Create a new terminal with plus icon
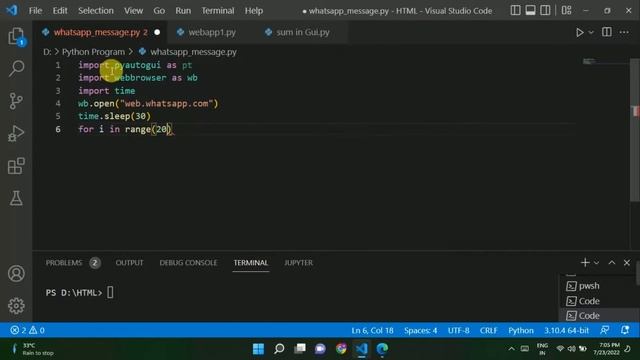The width and height of the screenshot is (640, 360). [585, 263]
